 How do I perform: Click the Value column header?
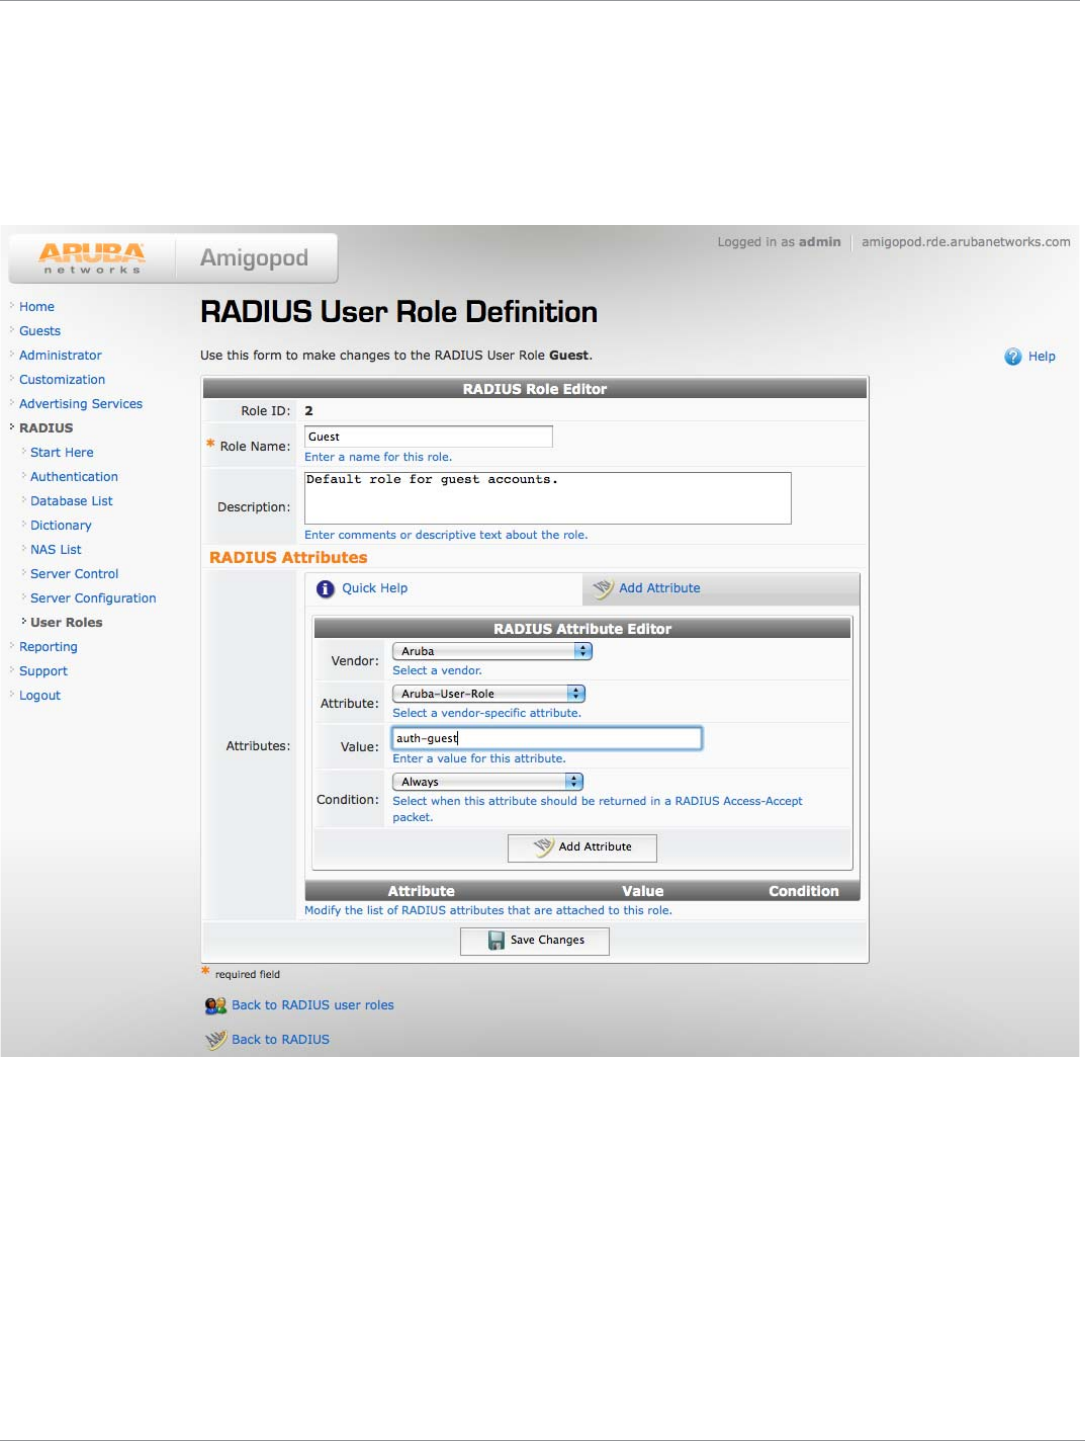643,892
